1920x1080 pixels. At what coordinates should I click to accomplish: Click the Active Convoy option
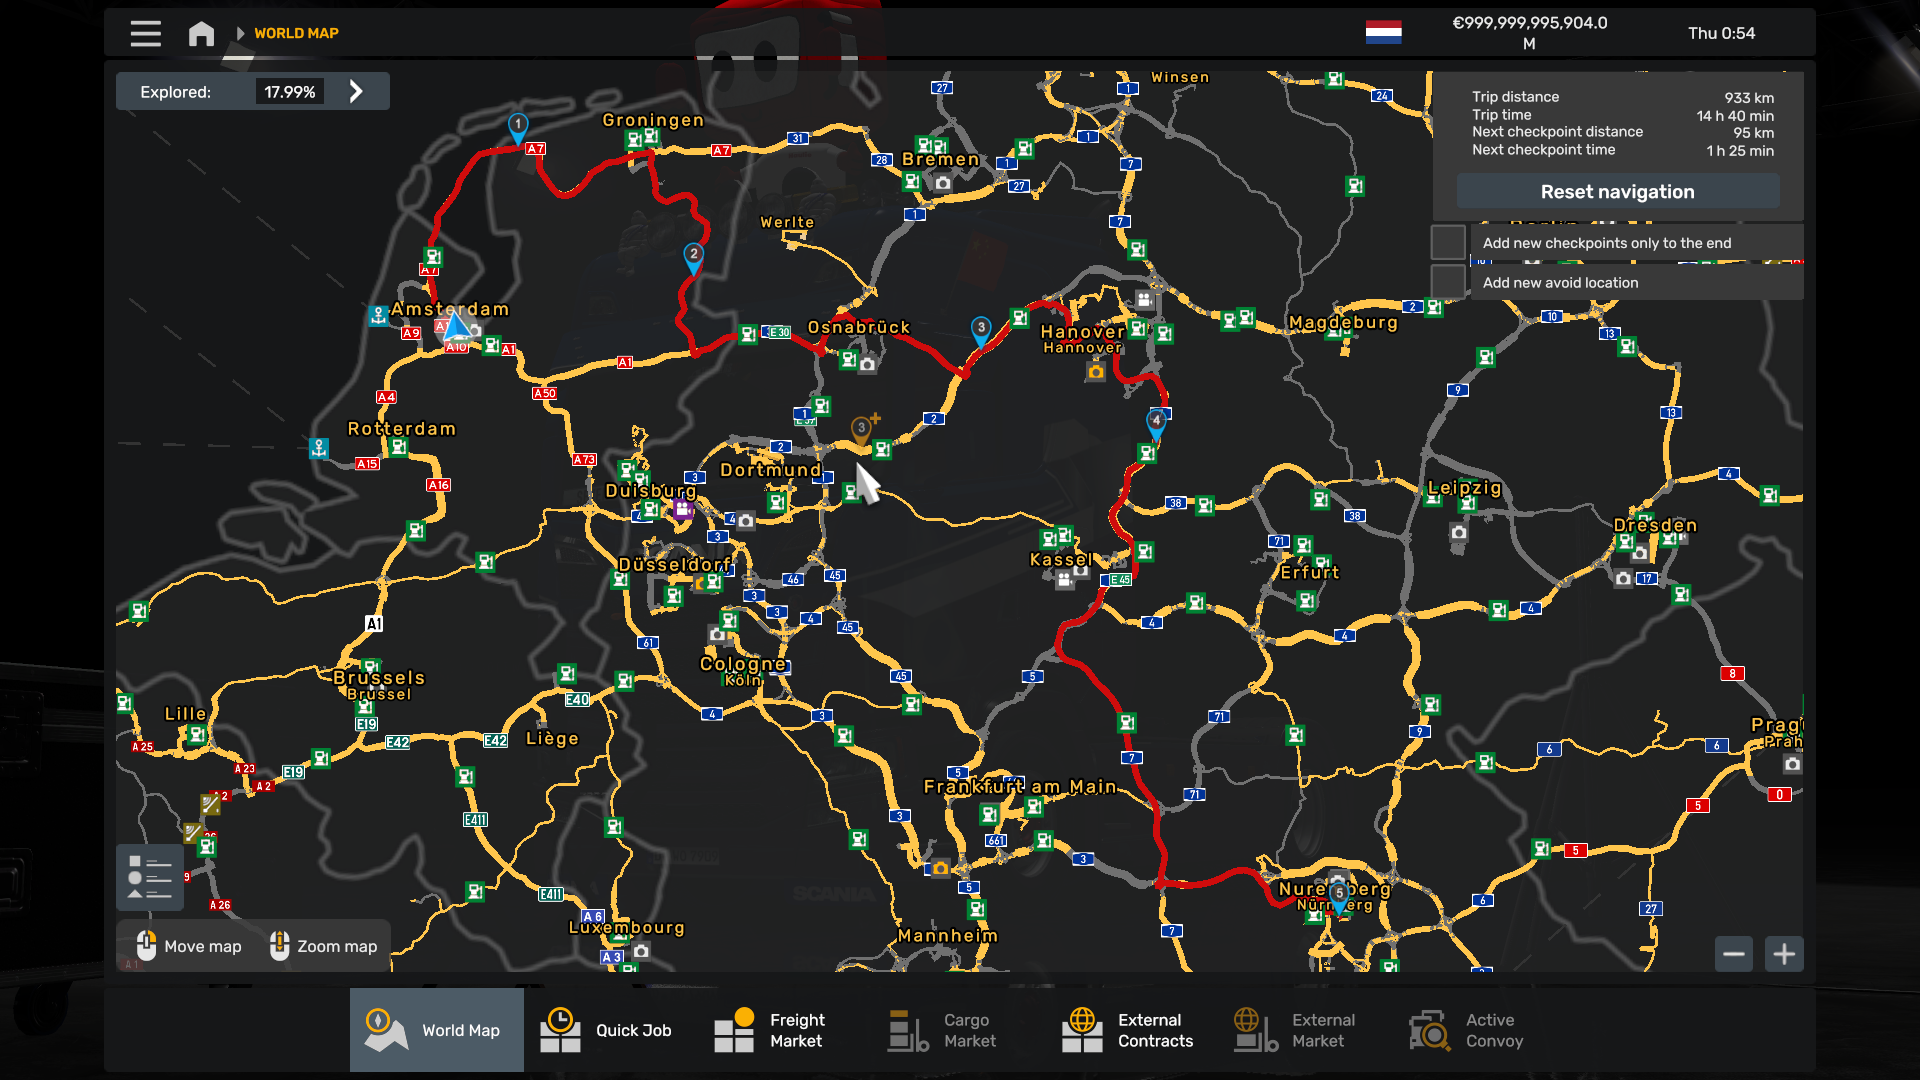click(1467, 1030)
